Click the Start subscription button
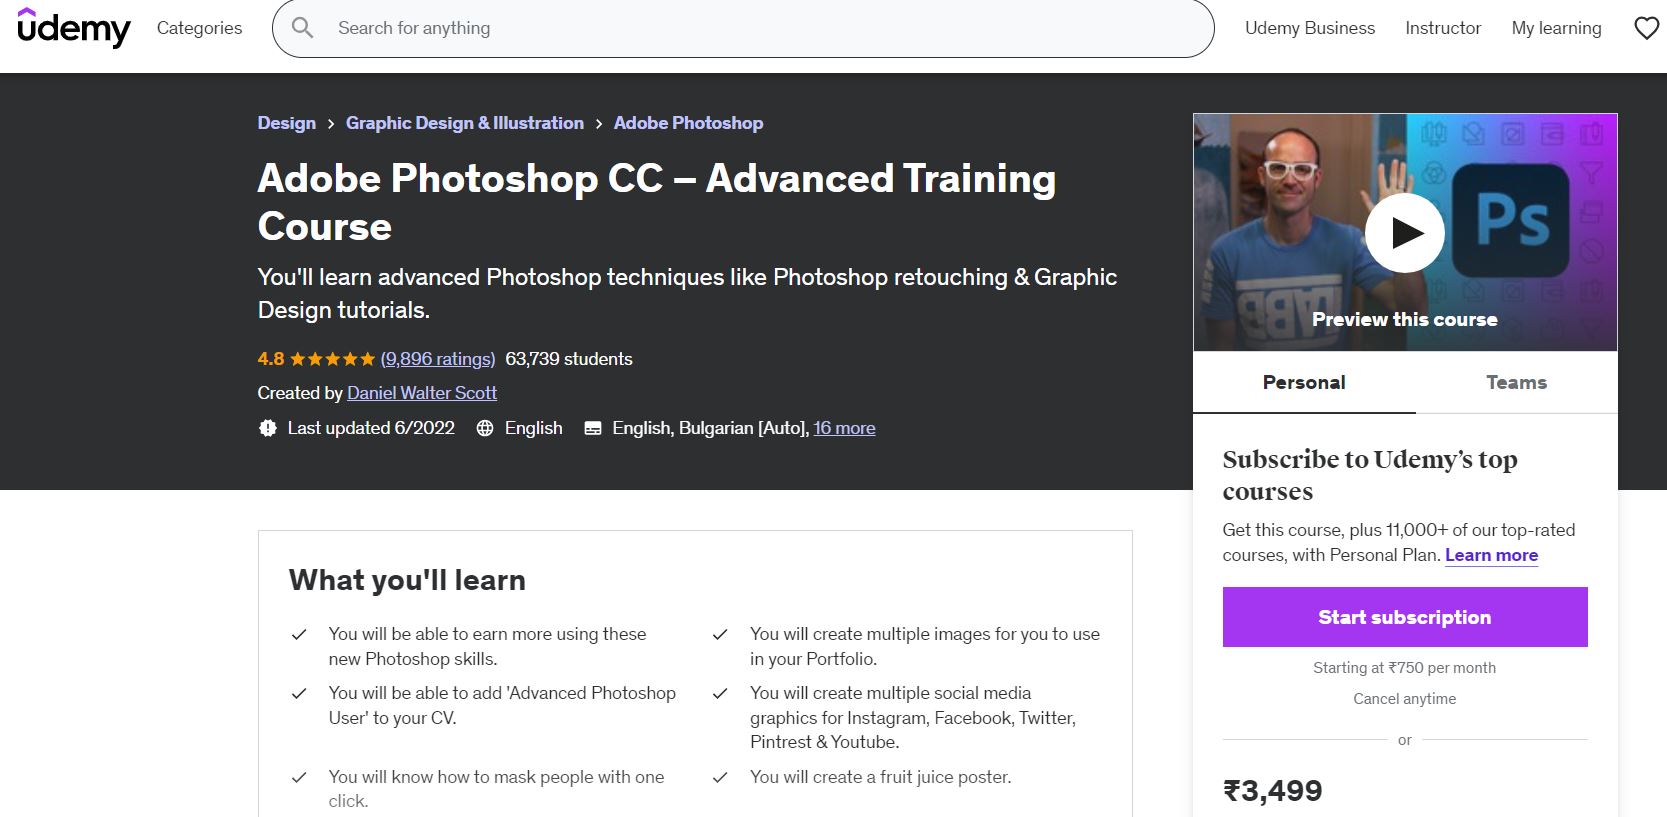This screenshot has width=1667, height=817. click(1404, 617)
